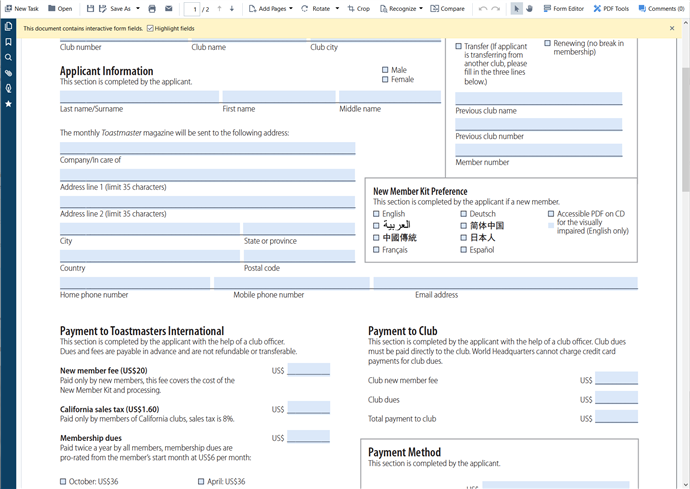Viewport: 690px width, 489px height.
Task: Click the Email address field
Action: (x=506, y=283)
